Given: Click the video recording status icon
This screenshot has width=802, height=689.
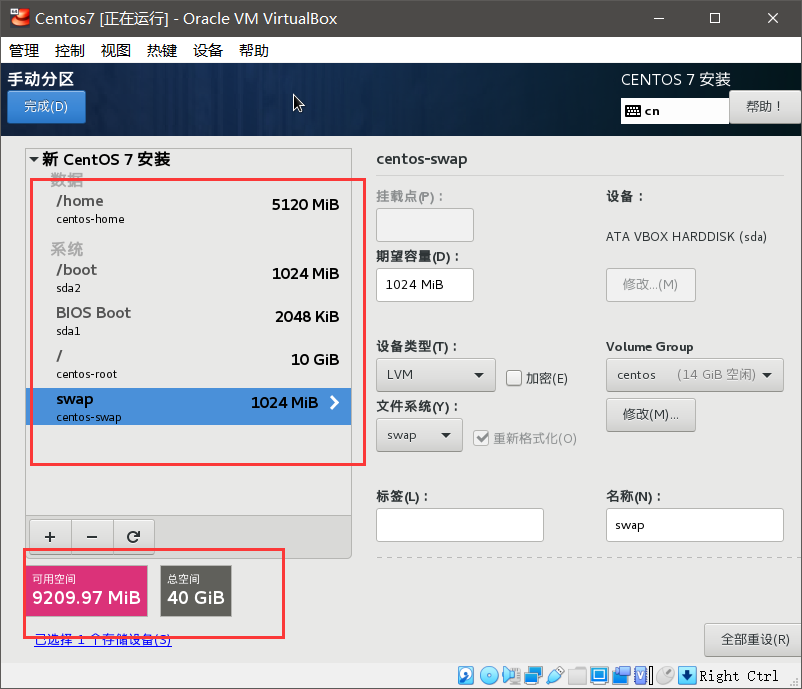Looking at the screenshot, I should [x=621, y=675].
